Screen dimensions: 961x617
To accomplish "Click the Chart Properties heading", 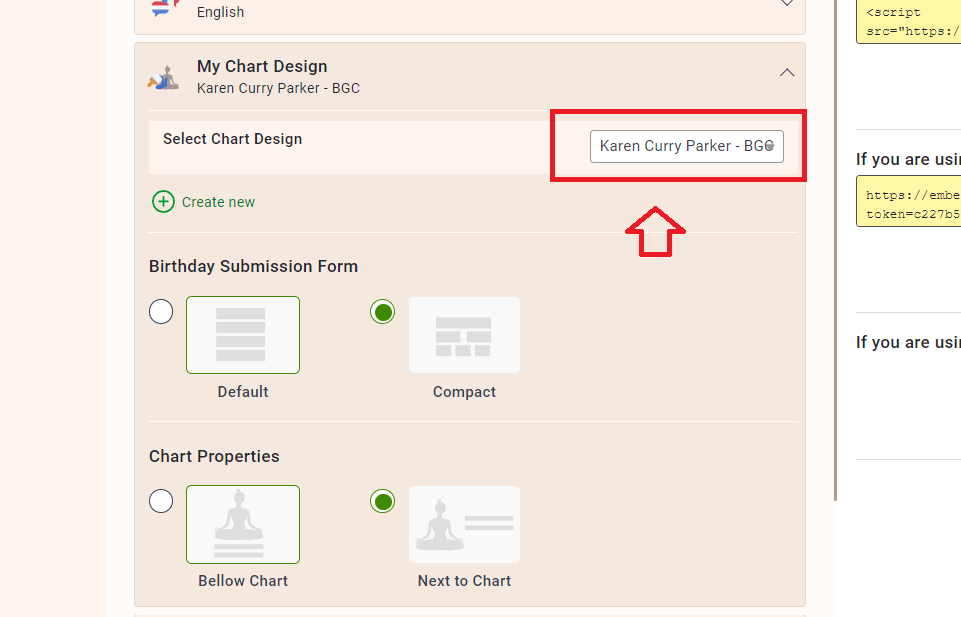I will point(214,456).
